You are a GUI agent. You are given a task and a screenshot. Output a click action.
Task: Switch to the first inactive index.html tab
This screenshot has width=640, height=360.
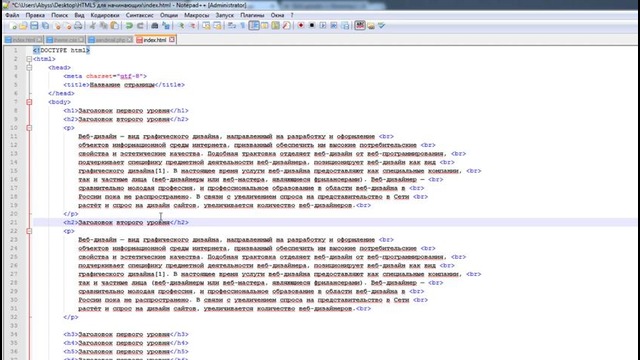click(x=23, y=40)
